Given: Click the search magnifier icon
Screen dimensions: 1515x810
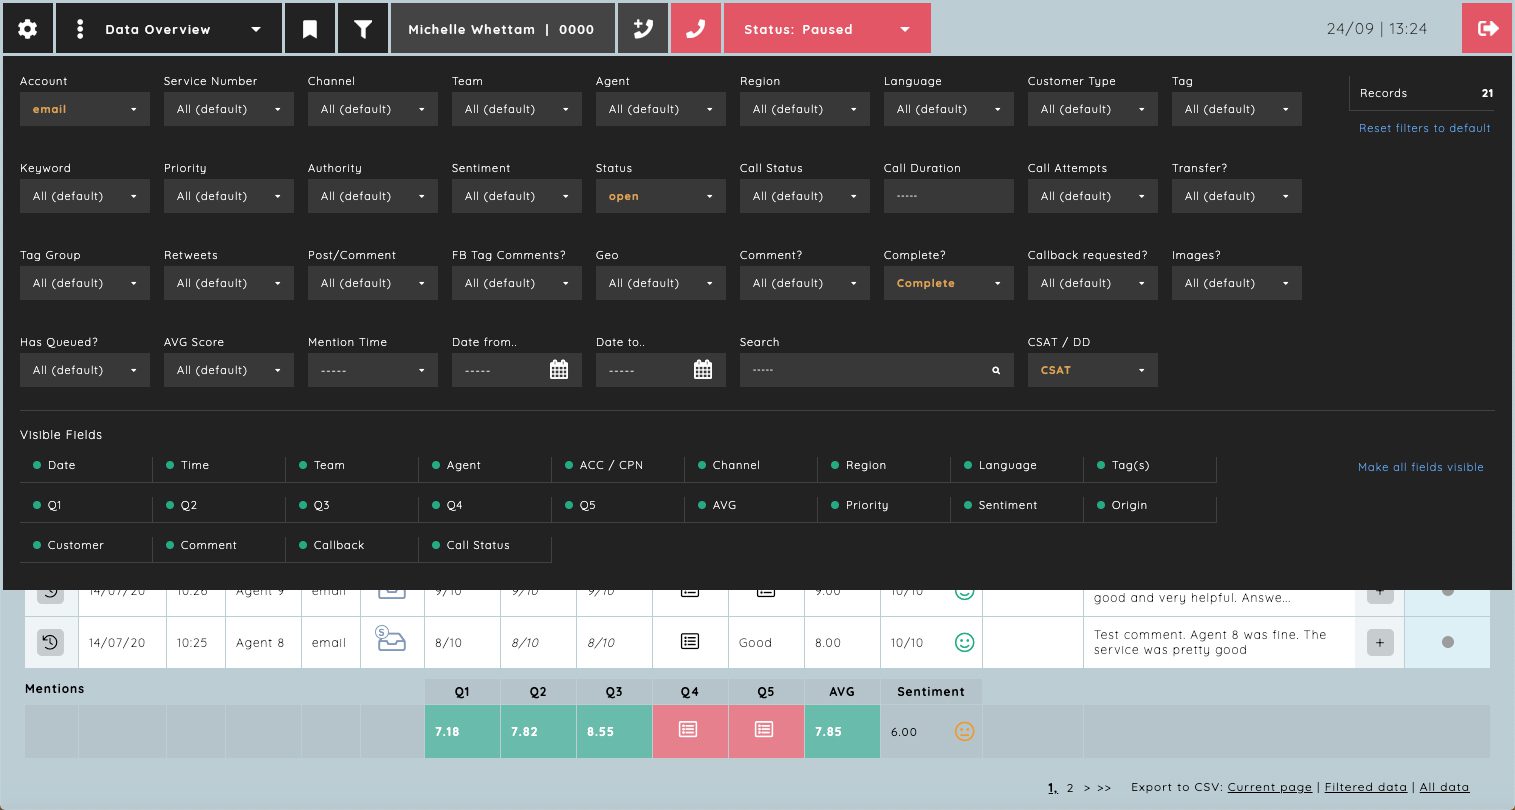Looking at the screenshot, I should coord(996,370).
